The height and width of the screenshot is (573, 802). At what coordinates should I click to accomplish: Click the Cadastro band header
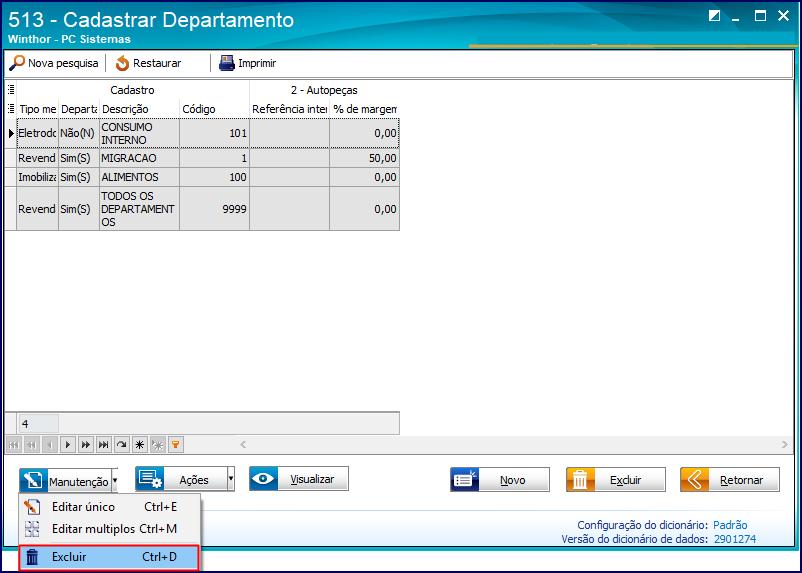tap(132, 90)
